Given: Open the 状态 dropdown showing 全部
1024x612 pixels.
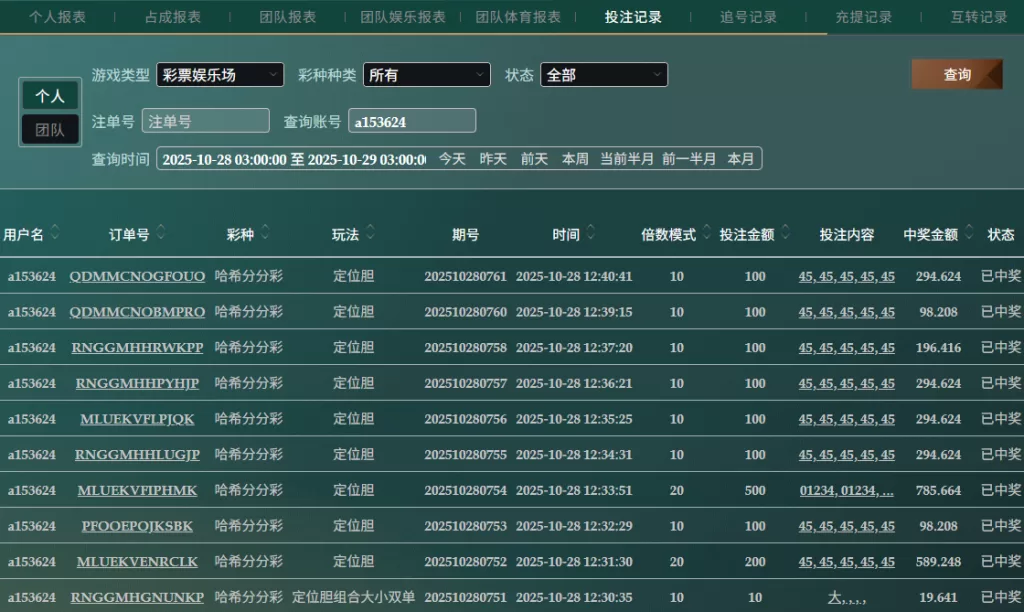Looking at the screenshot, I should 603,75.
